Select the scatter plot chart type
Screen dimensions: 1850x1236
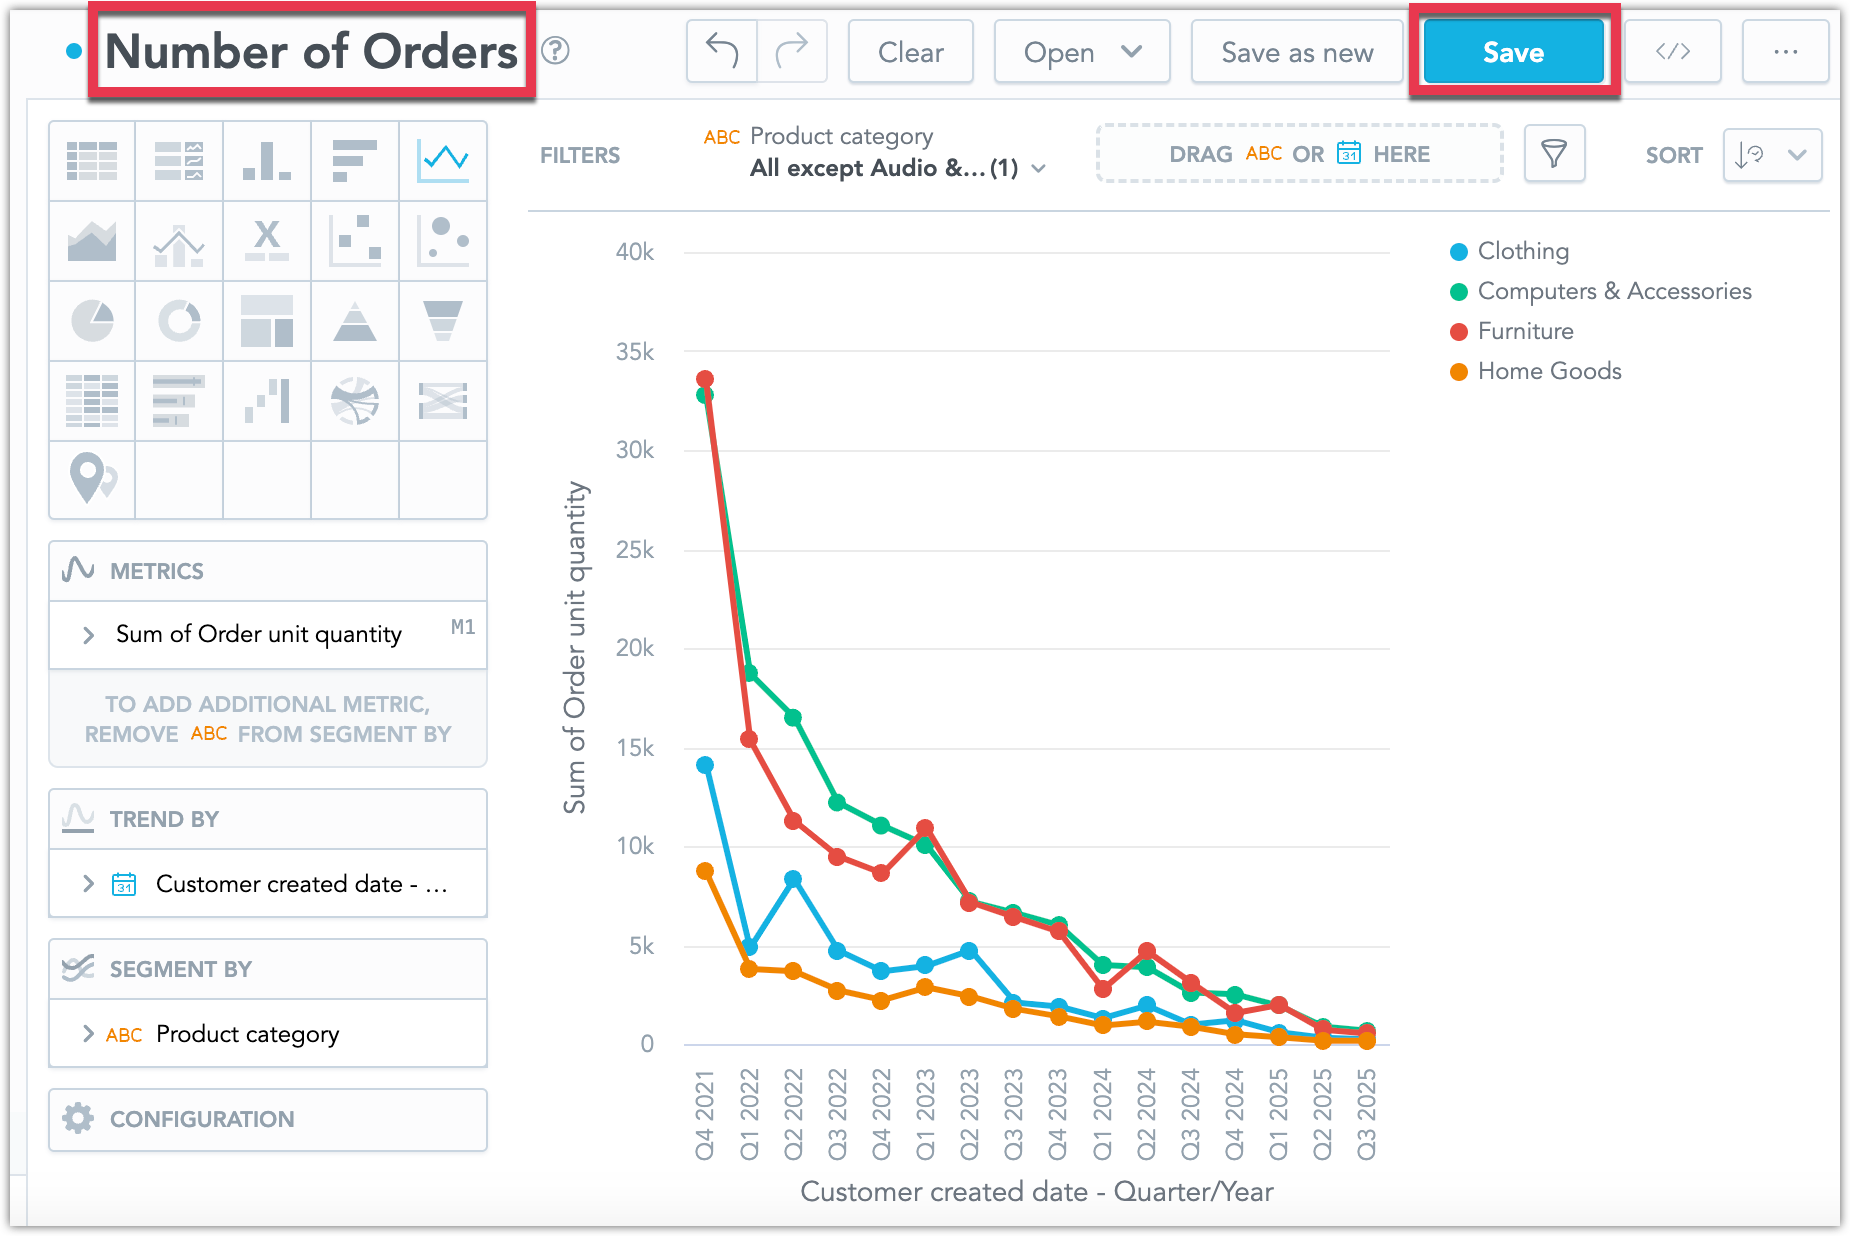coord(355,240)
